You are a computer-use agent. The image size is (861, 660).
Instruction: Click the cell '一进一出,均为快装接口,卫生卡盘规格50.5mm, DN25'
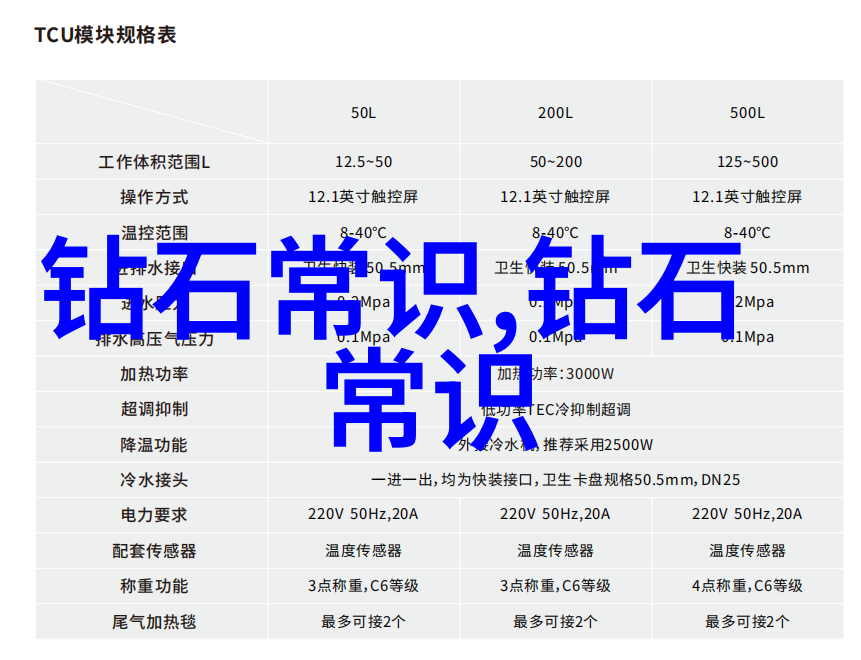point(555,480)
